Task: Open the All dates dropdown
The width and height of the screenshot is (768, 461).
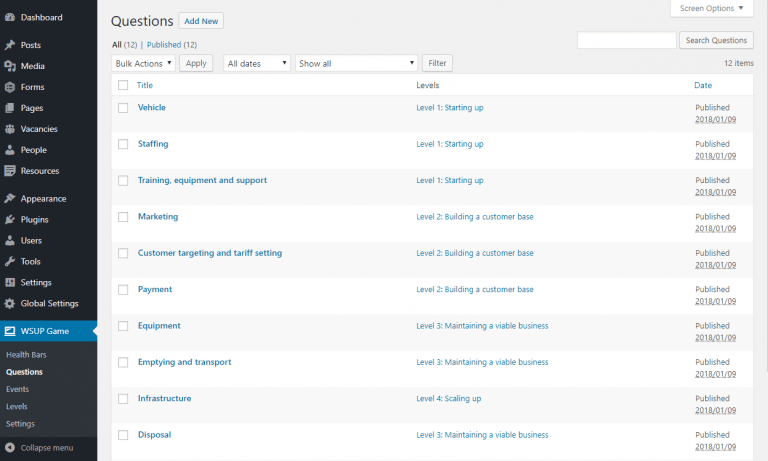Action: click(x=257, y=63)
